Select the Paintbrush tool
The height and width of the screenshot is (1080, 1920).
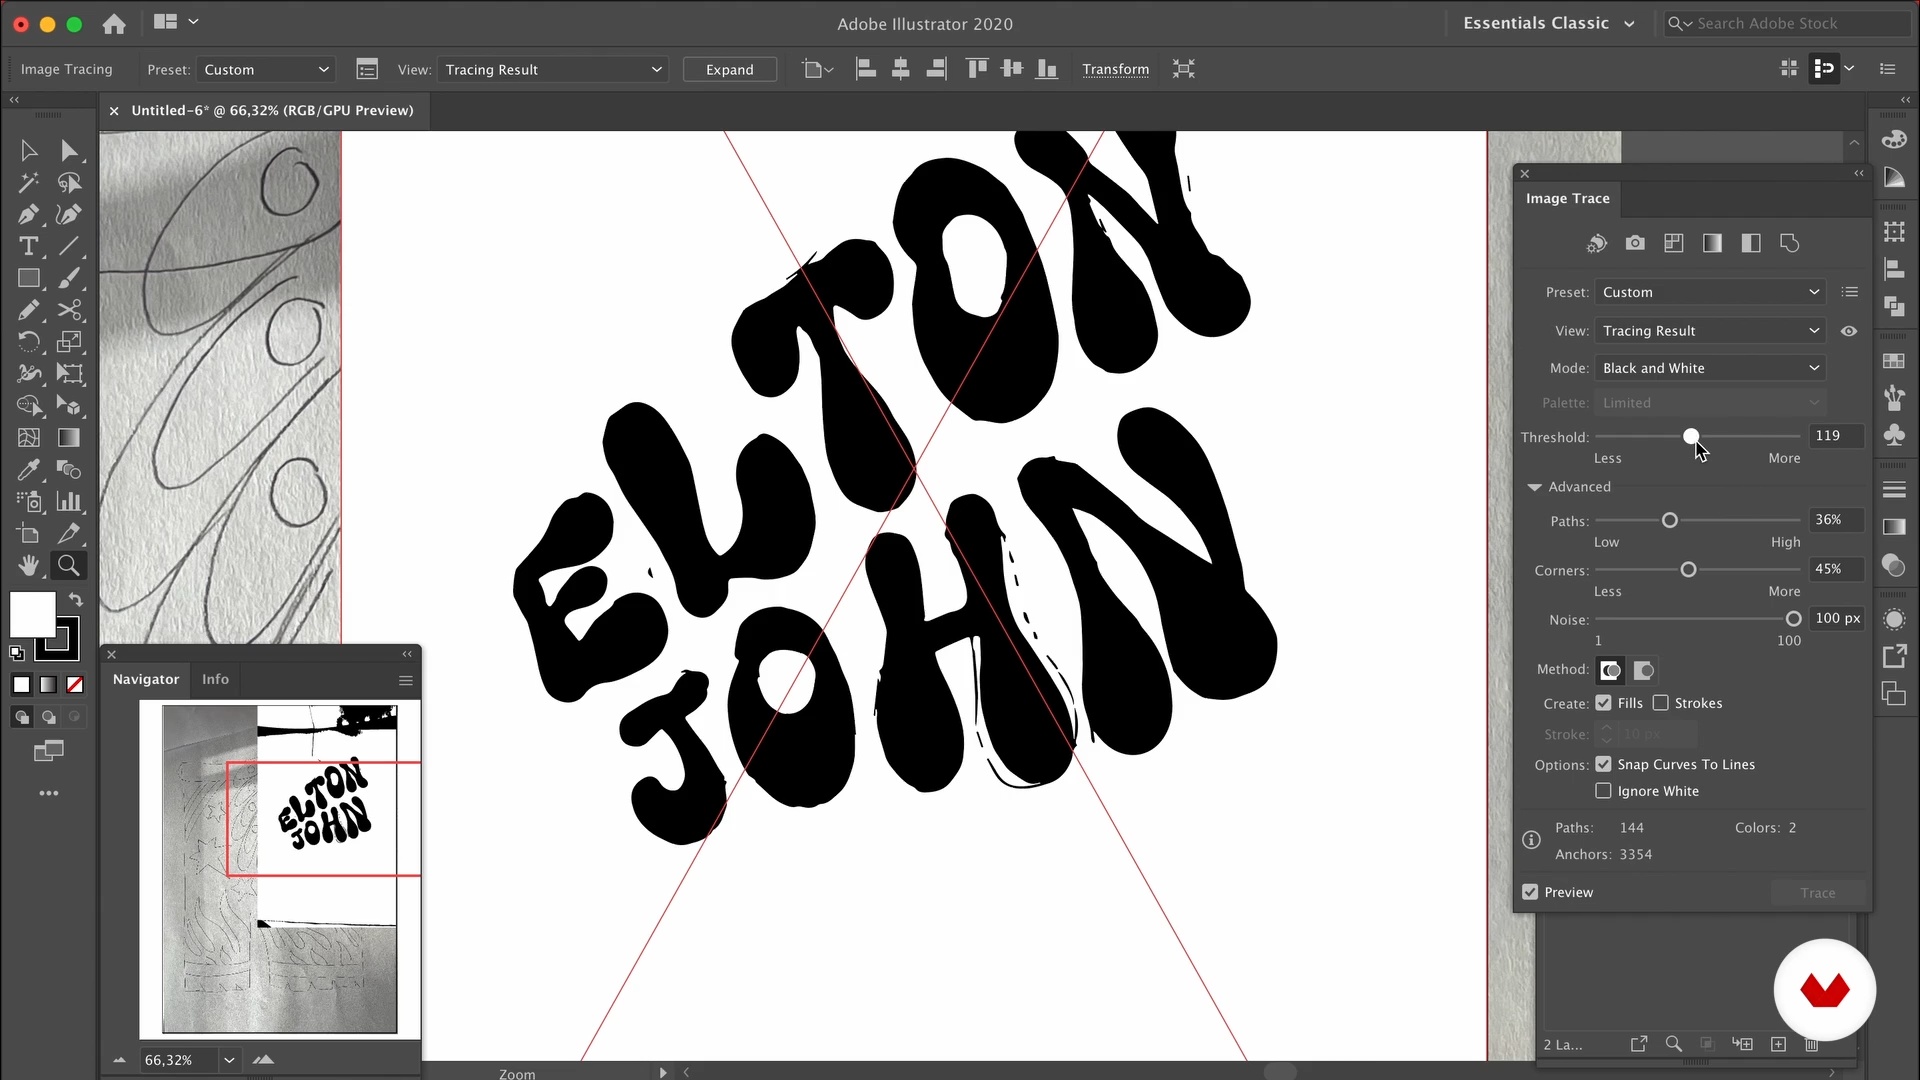click(69, 278)
